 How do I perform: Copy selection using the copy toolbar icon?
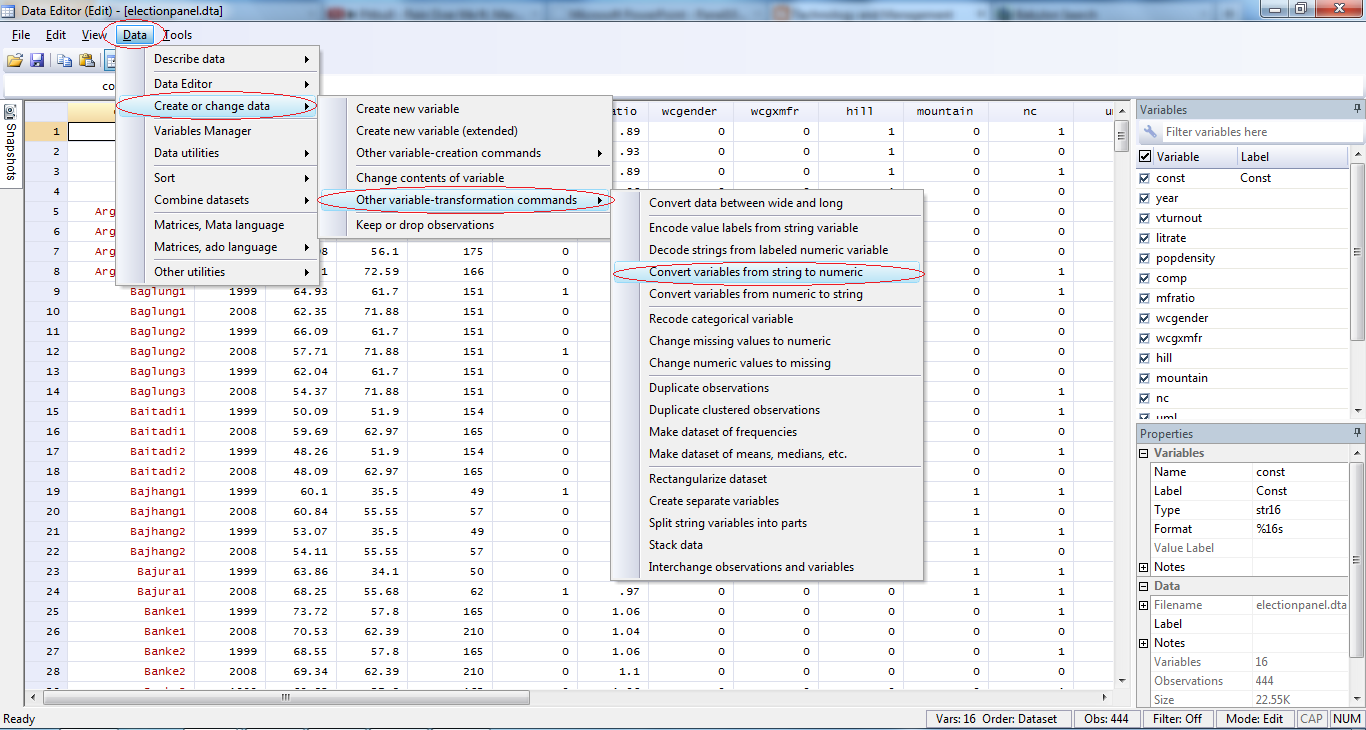click(x=62, y=61)
